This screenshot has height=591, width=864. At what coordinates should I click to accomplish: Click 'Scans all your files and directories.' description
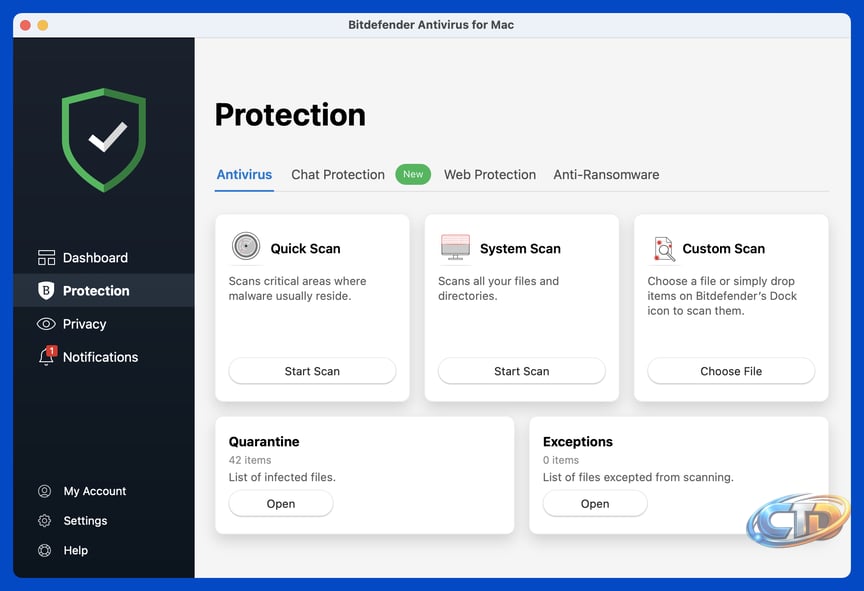[x=498, y=288]
